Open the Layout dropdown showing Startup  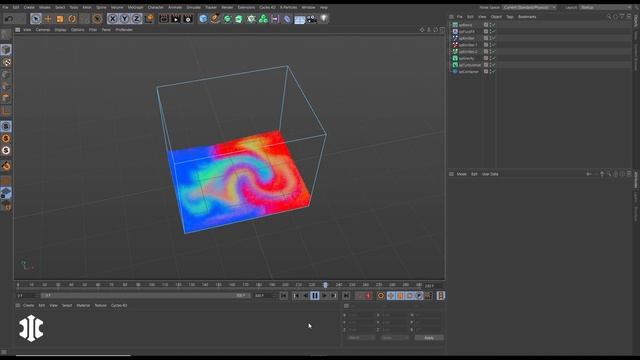[606, 7]
